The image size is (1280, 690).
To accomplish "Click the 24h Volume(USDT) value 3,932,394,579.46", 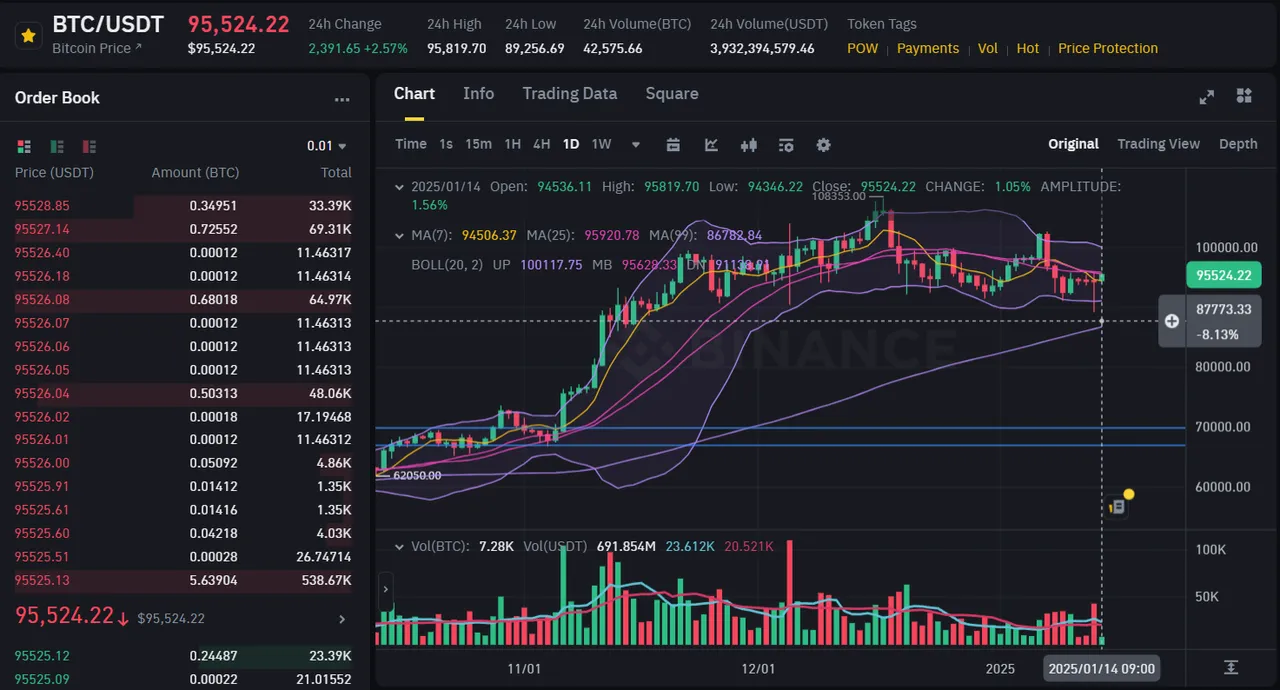I will 762,48.
